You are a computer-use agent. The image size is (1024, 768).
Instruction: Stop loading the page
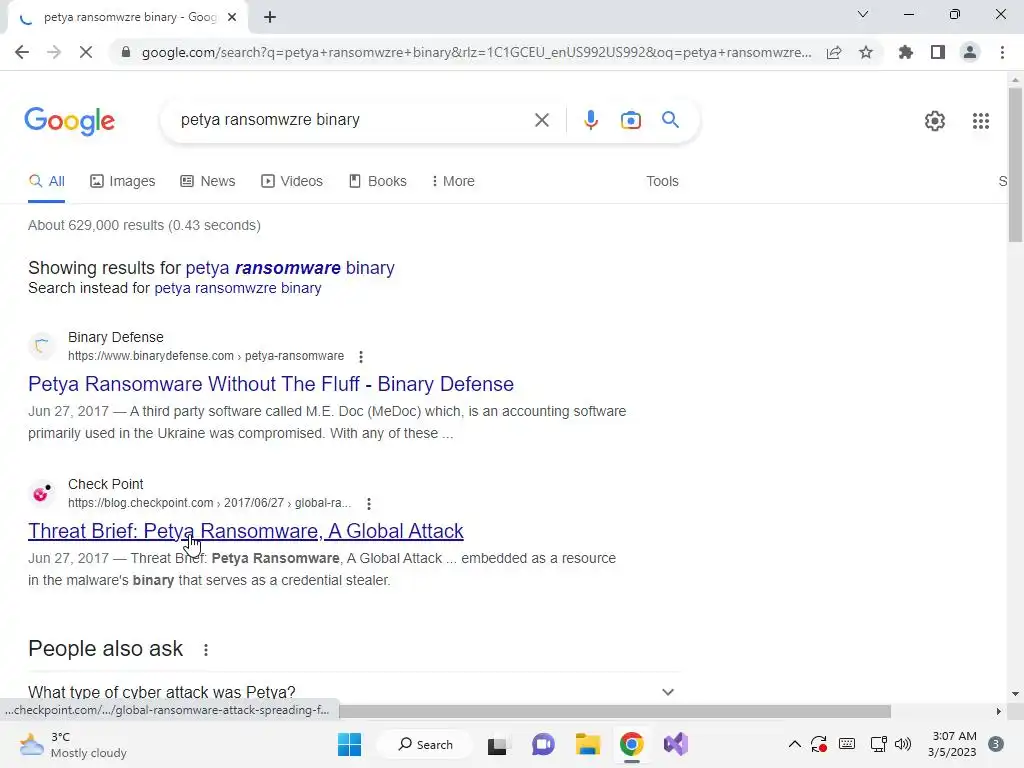86,52
